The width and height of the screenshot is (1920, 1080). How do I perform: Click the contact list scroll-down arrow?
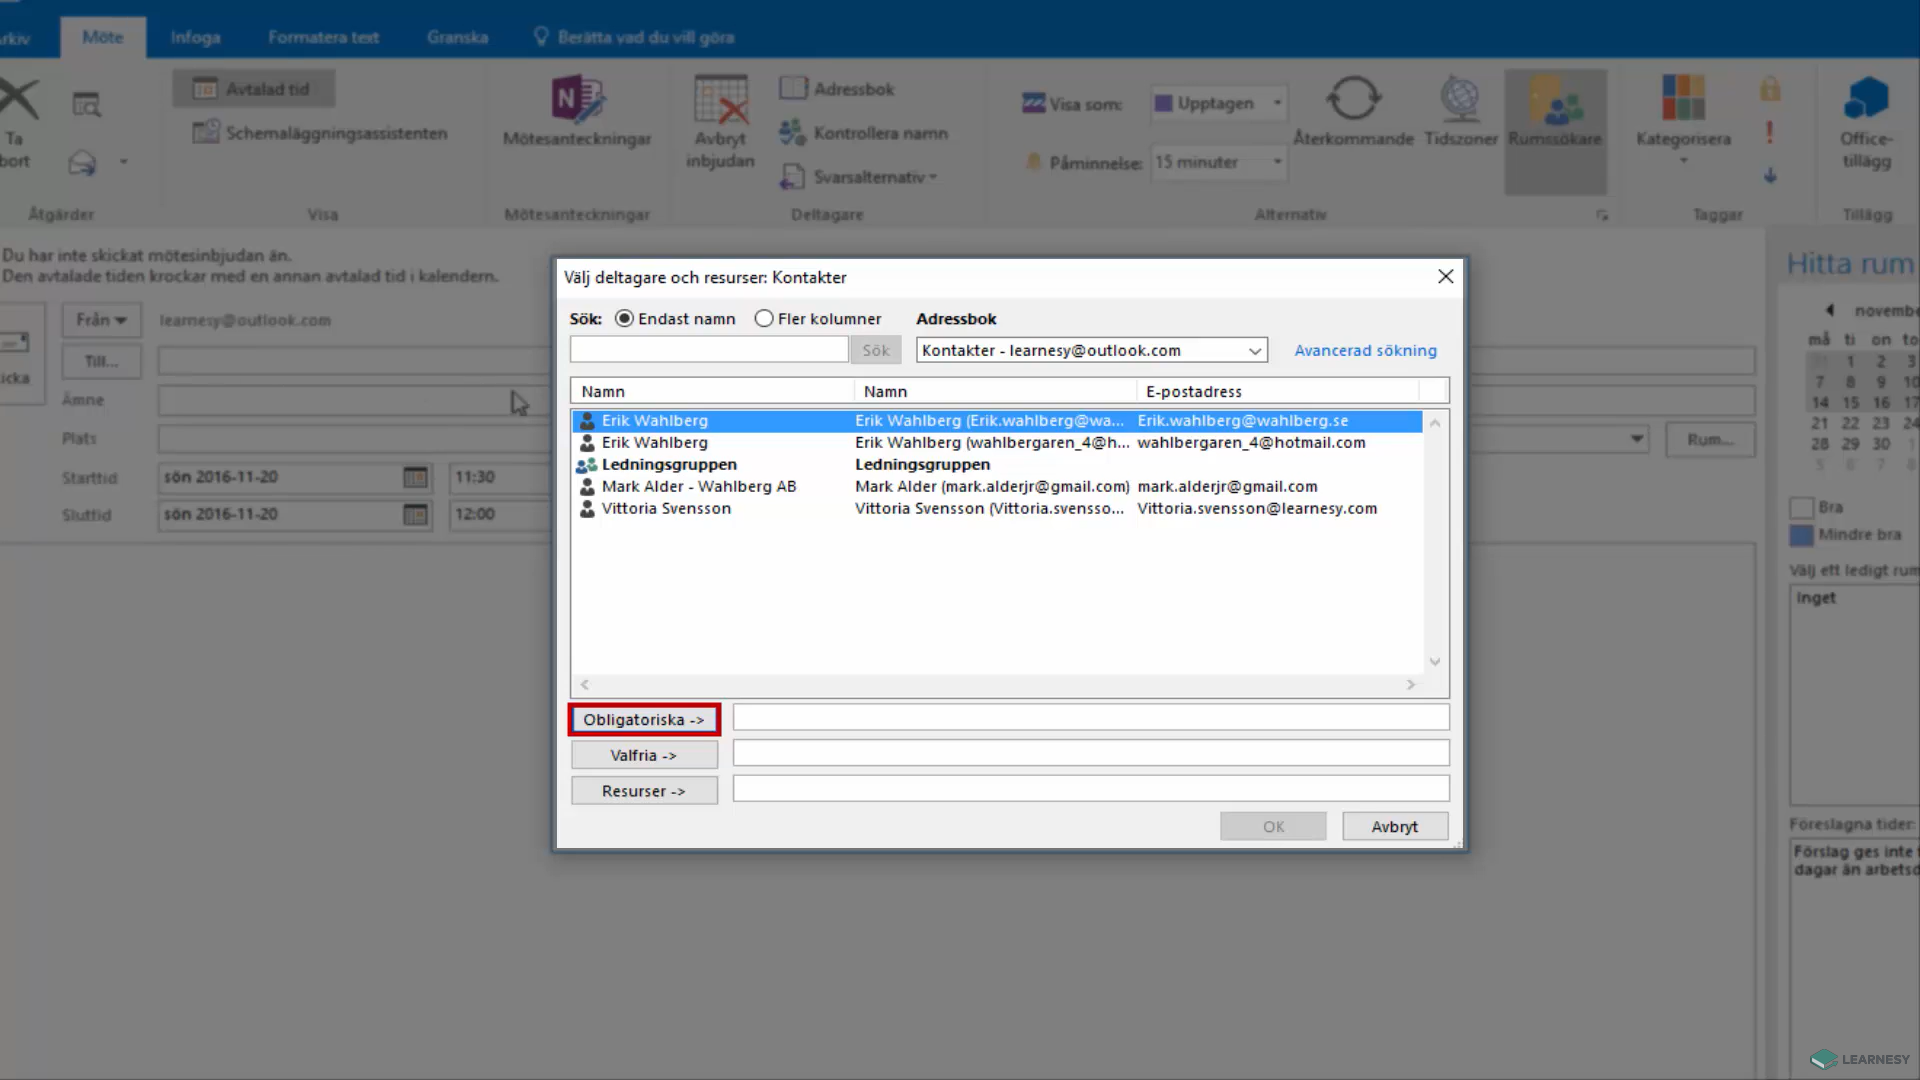pos(1435,662)
